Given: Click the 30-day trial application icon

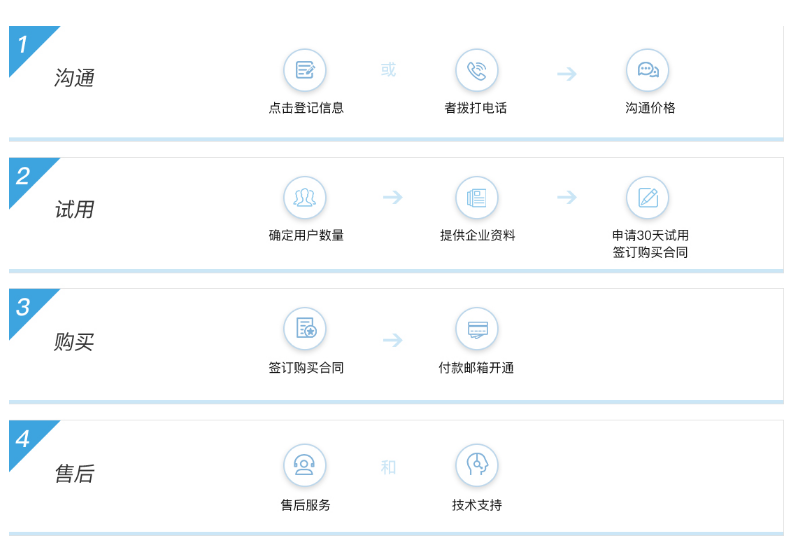Looking at the screenshot, I should [648, 197].
